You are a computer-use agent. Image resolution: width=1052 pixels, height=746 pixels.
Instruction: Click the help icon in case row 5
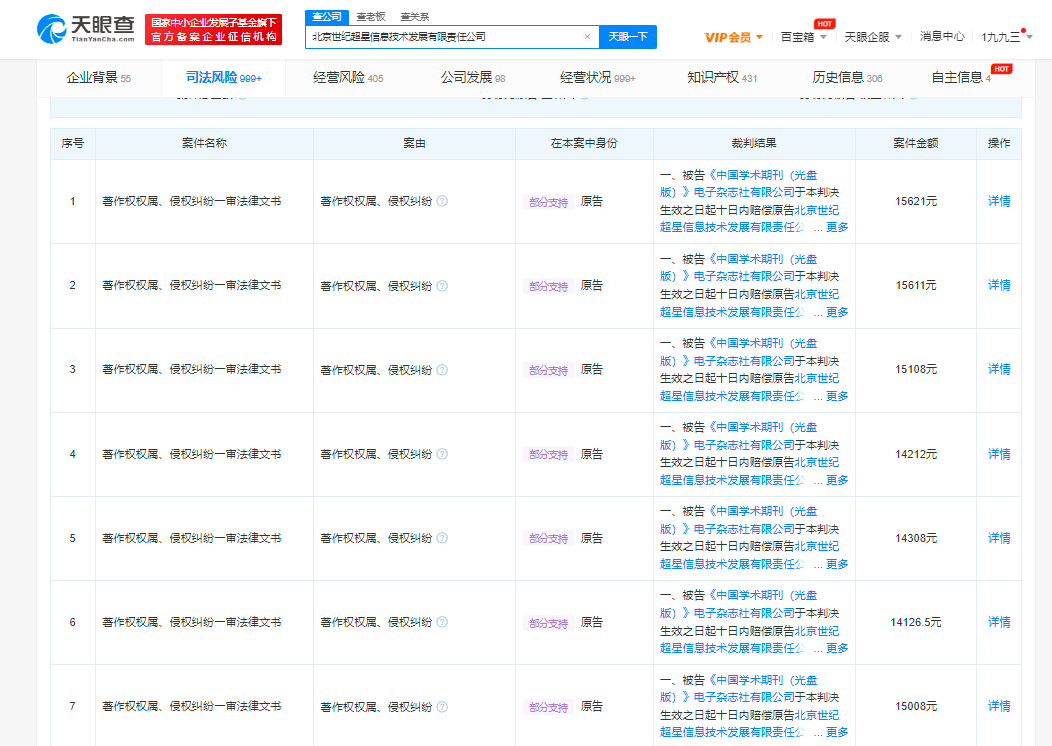[x=442, y=538]
